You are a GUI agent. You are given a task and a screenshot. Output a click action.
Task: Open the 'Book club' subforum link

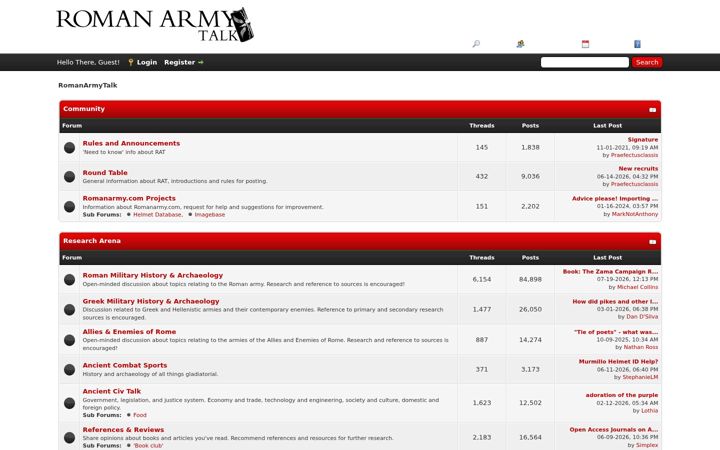point(148,445)
